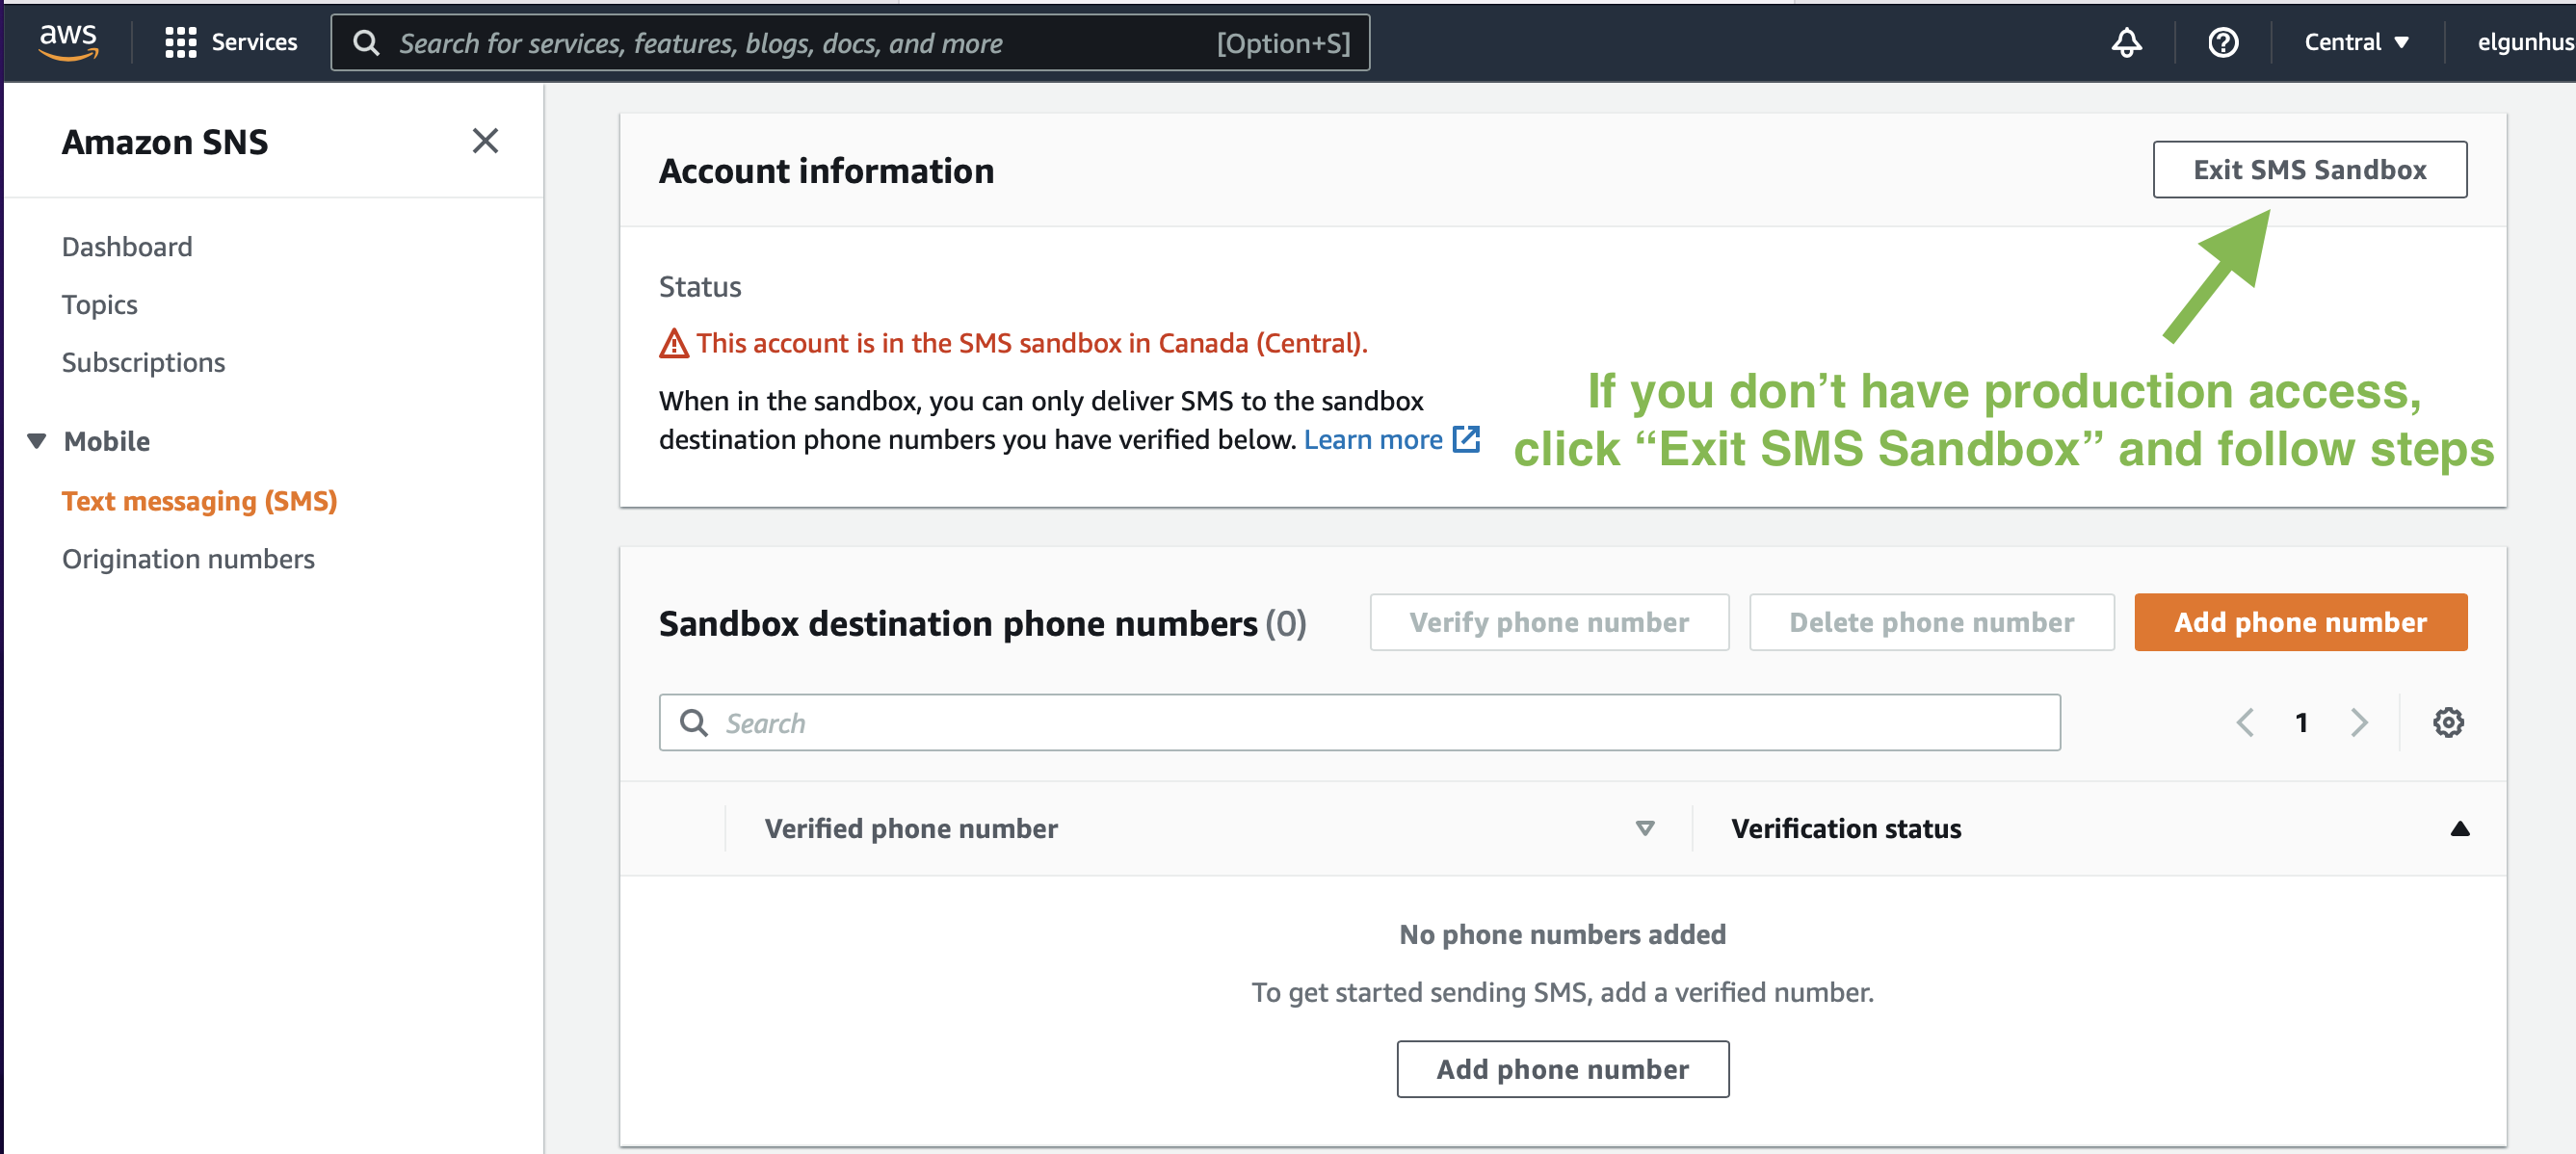2576x1154 pixels.
Task: Click the magnifier icon in the top search bar
Action: [x=366, y=42]
